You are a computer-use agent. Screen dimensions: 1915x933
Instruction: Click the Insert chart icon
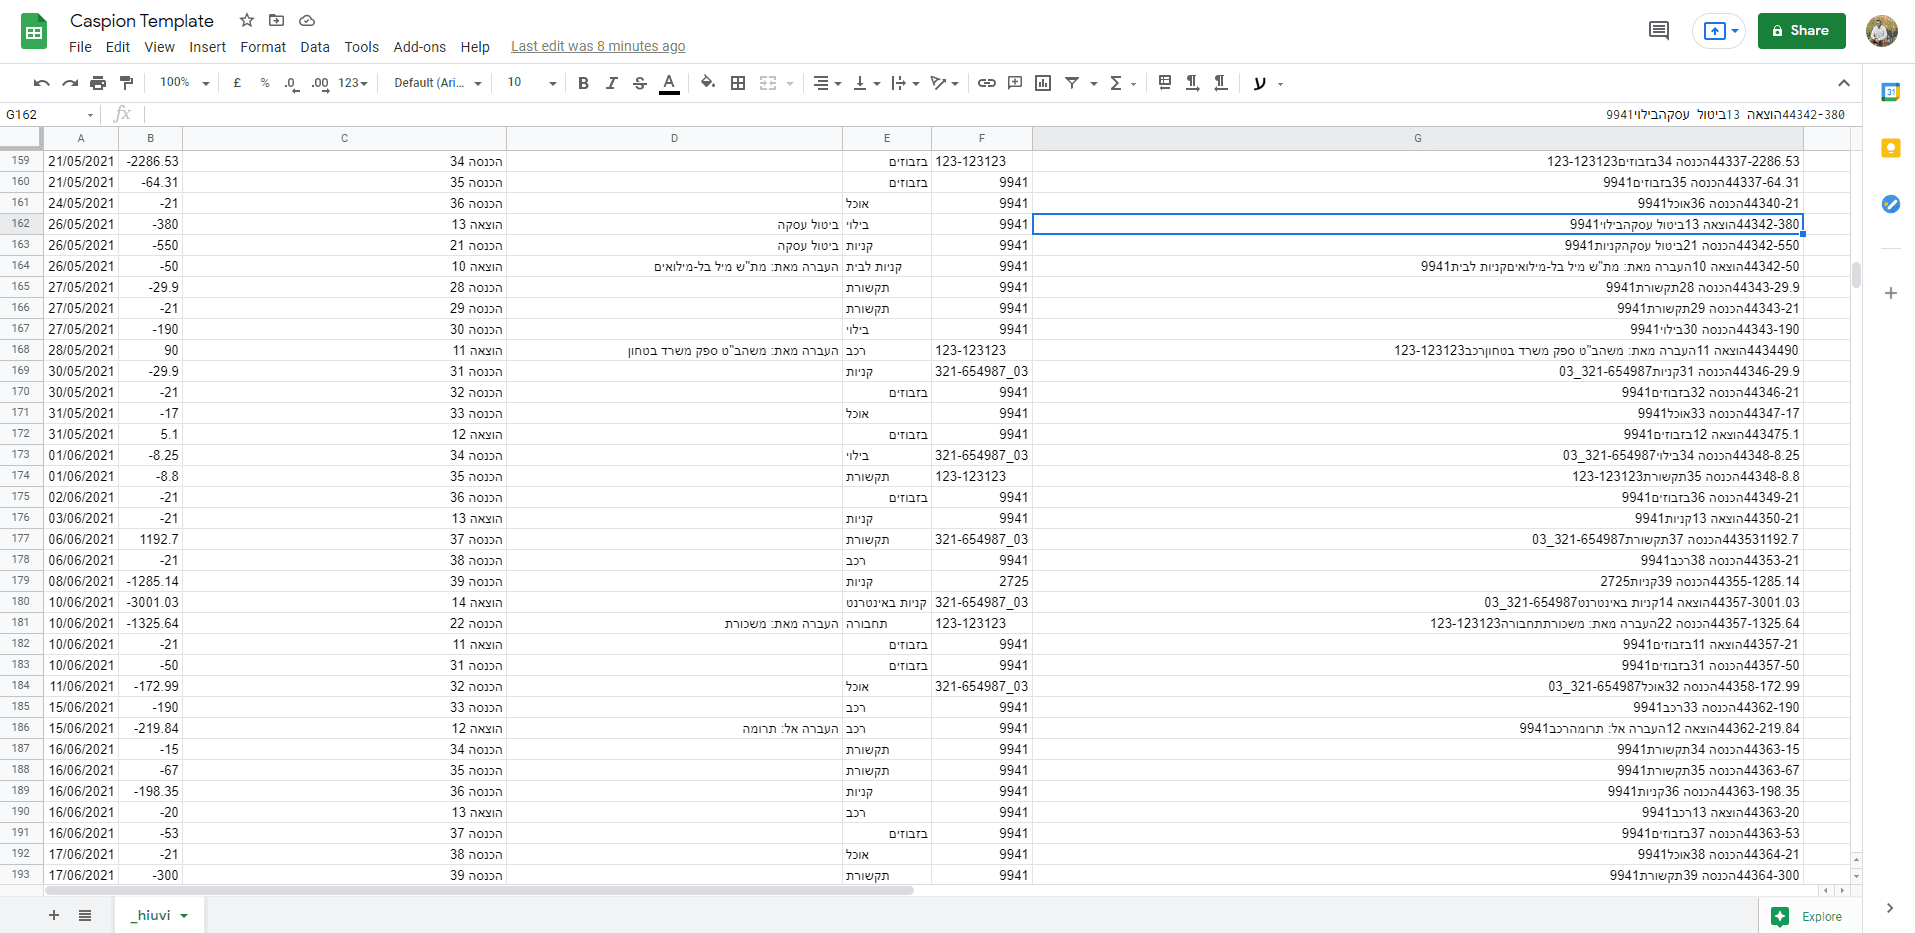[x=1043, y=83]
